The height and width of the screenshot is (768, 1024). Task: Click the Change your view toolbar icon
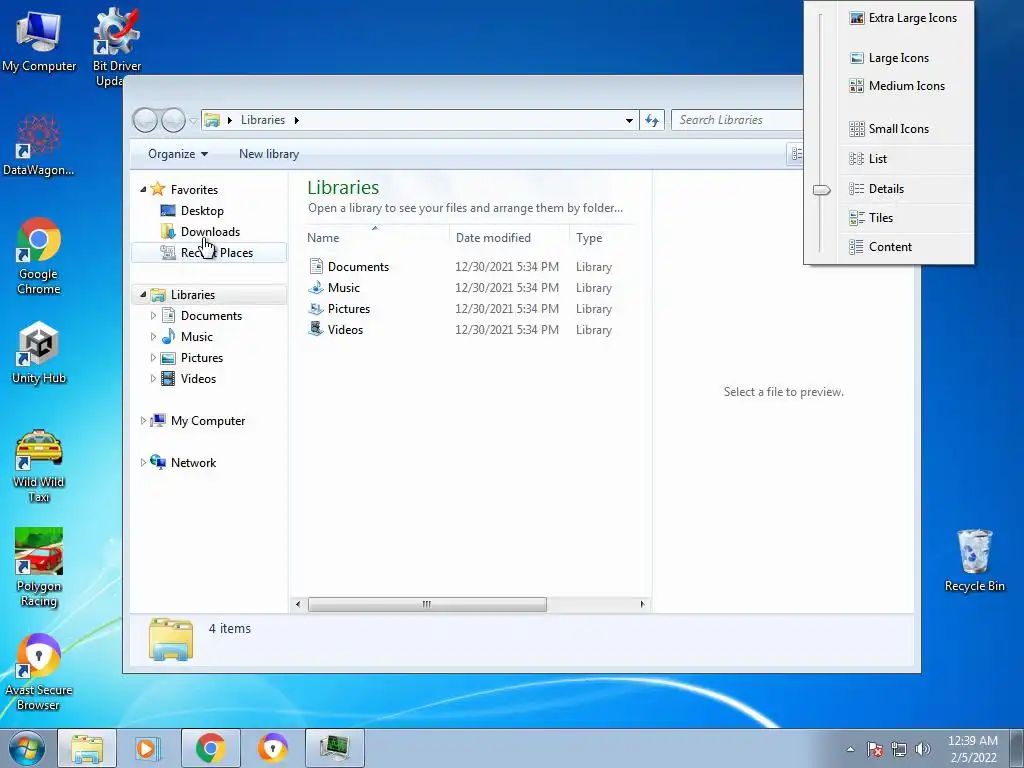[x=795, y=154]
